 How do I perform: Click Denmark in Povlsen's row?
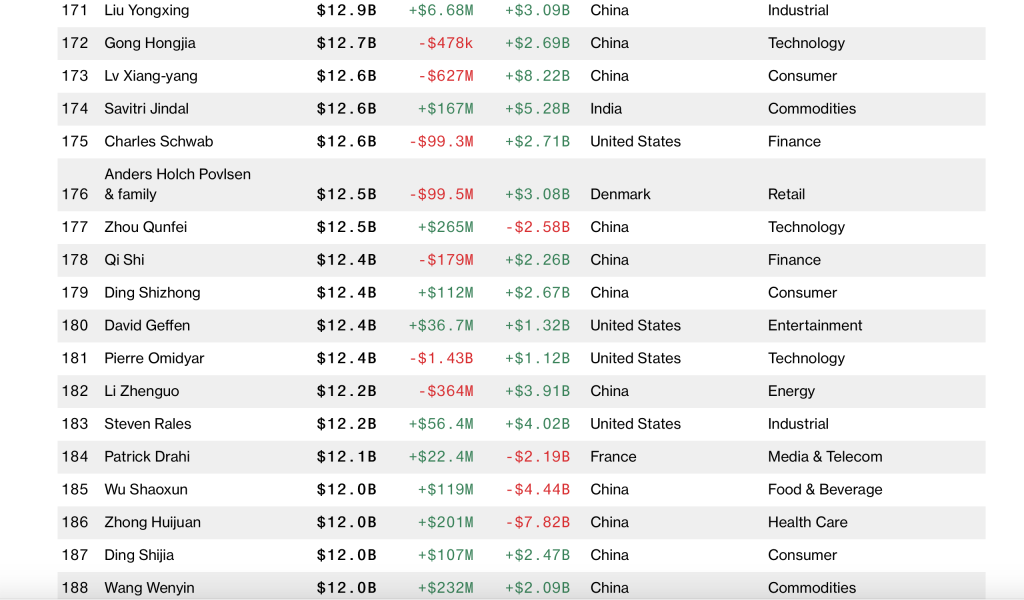(620, 194)
